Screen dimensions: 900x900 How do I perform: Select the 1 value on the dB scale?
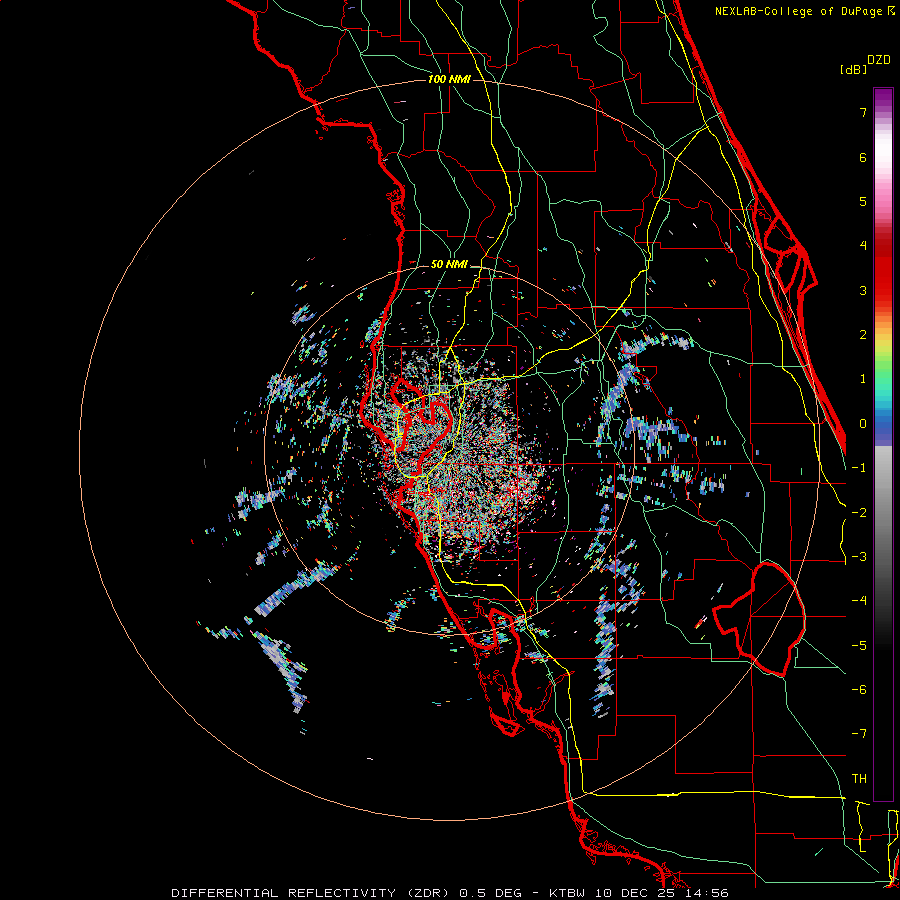point(863,379)
